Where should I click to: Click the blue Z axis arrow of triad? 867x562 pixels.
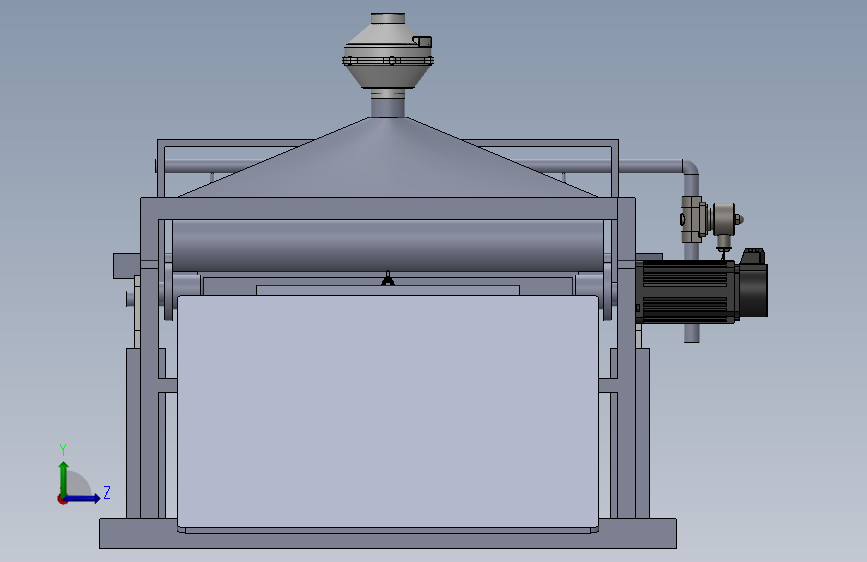[83, 498]
